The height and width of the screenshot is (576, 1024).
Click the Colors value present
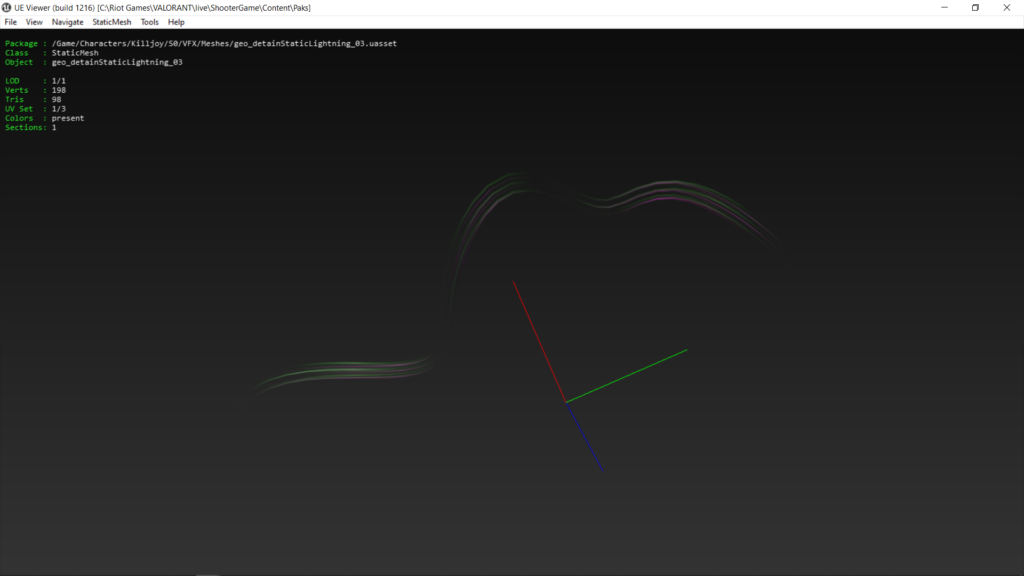[68, 118]
